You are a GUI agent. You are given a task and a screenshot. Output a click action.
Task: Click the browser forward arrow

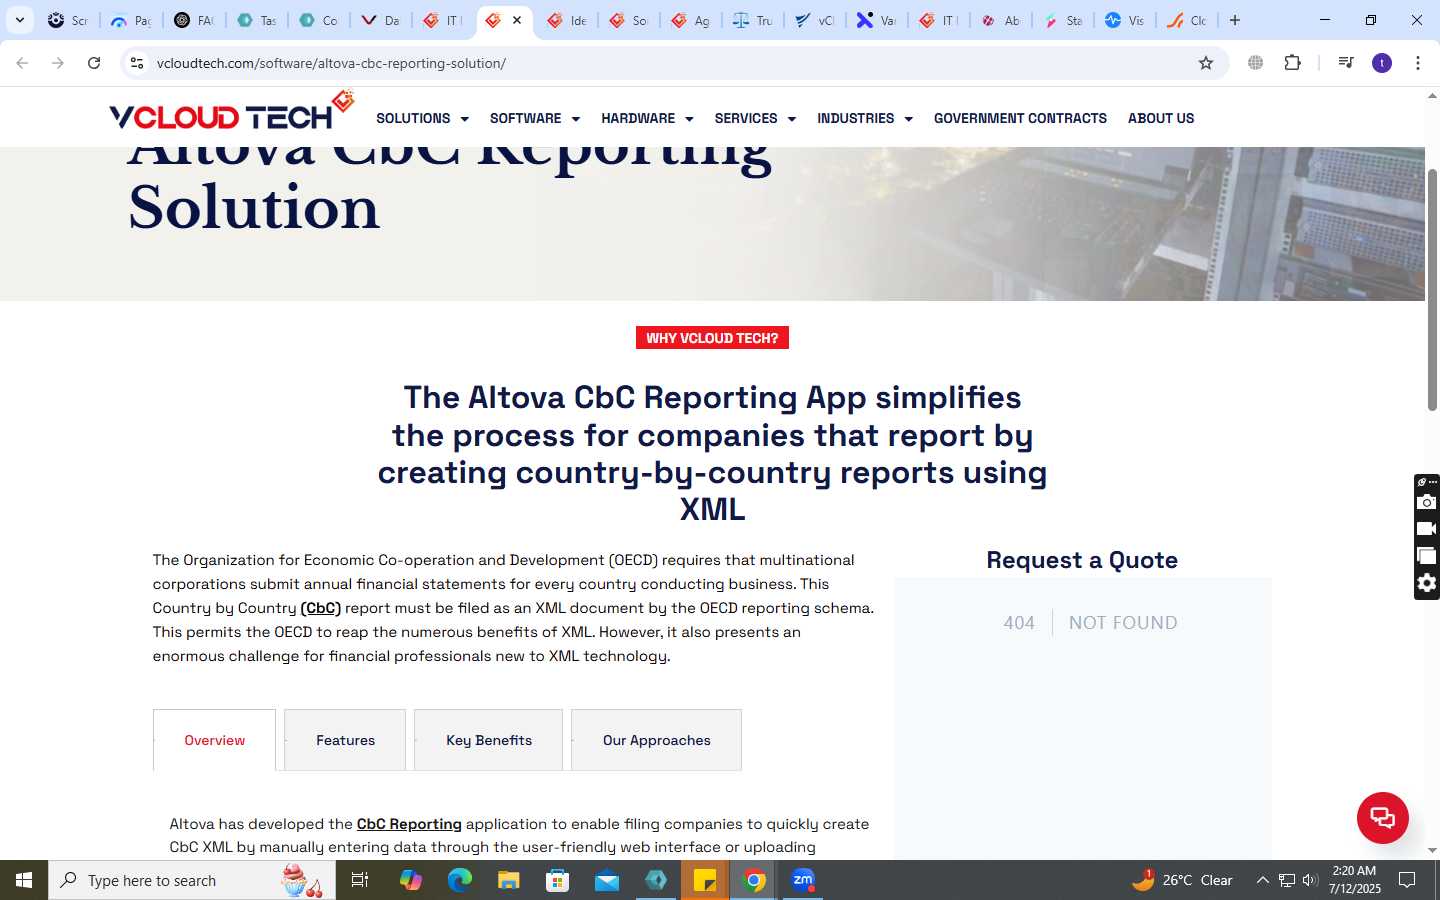[x=58, y=63]
